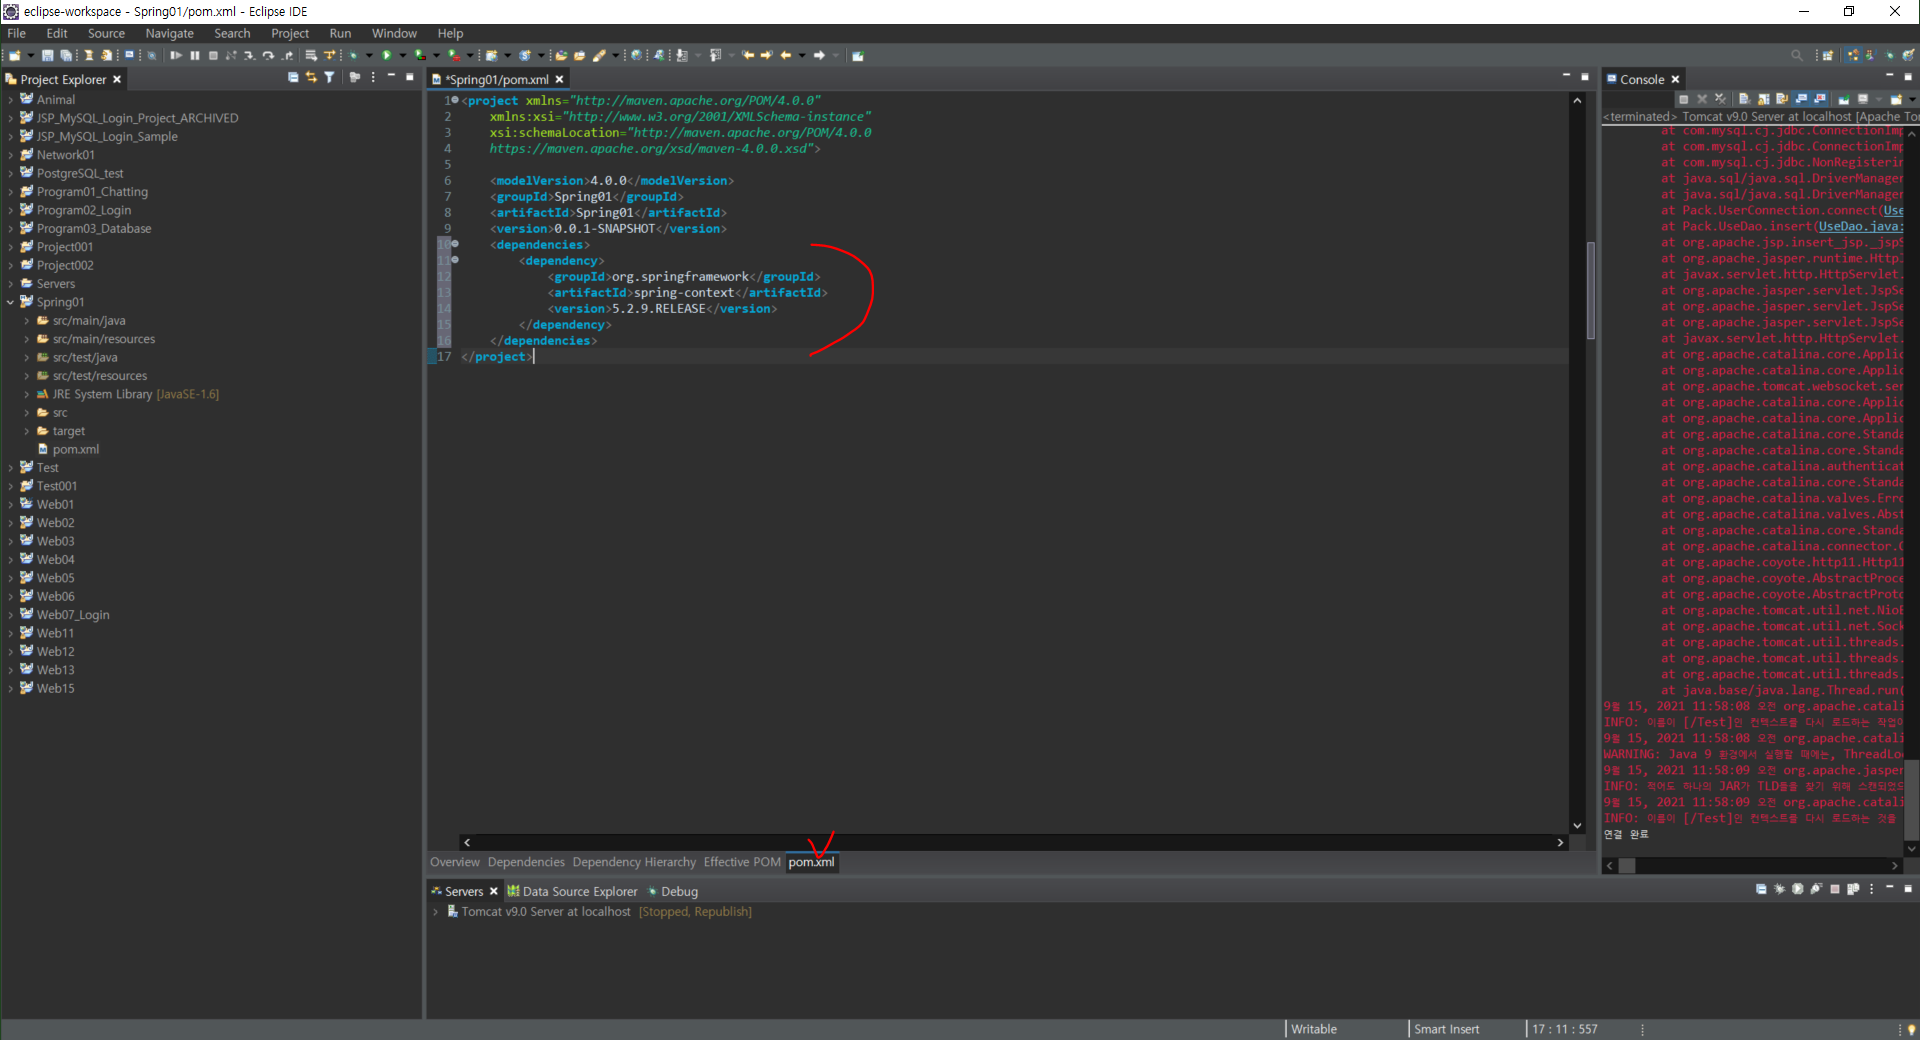Maximize the editor area button

tap(1584, 76)
